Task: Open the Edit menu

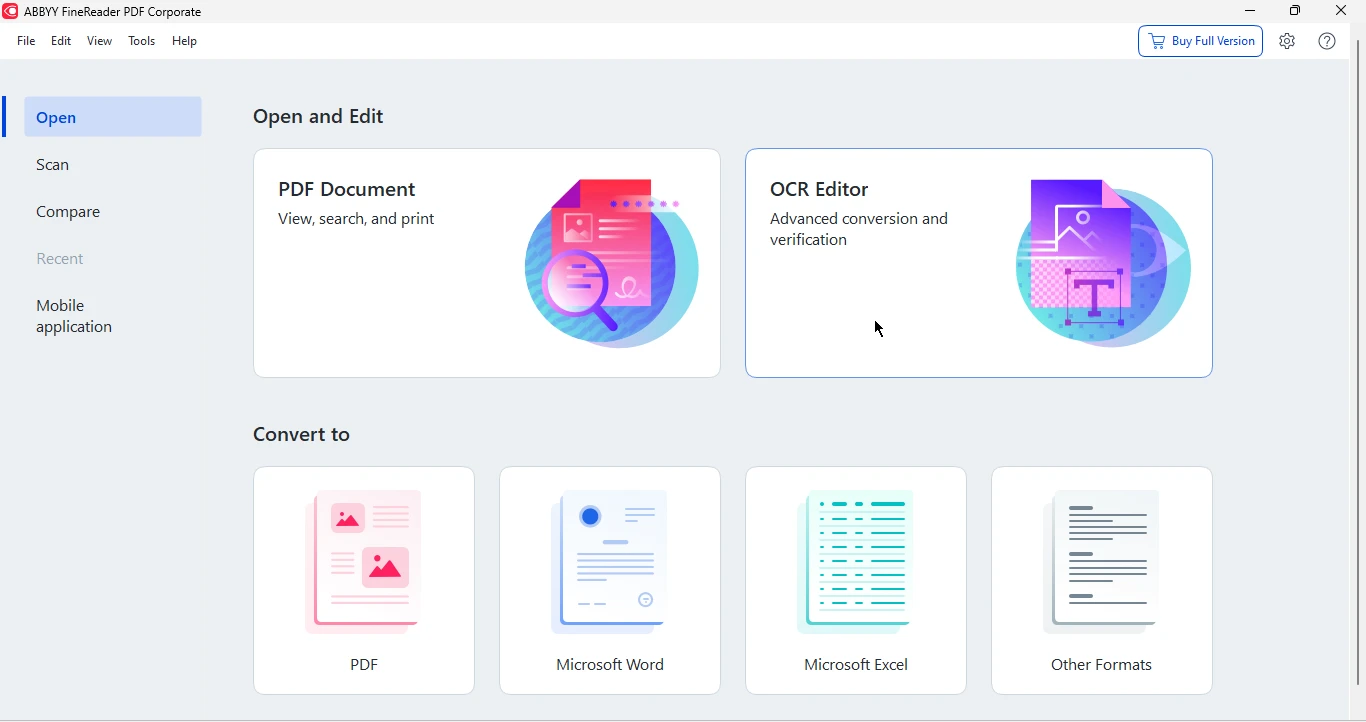Action: [62, 42]
